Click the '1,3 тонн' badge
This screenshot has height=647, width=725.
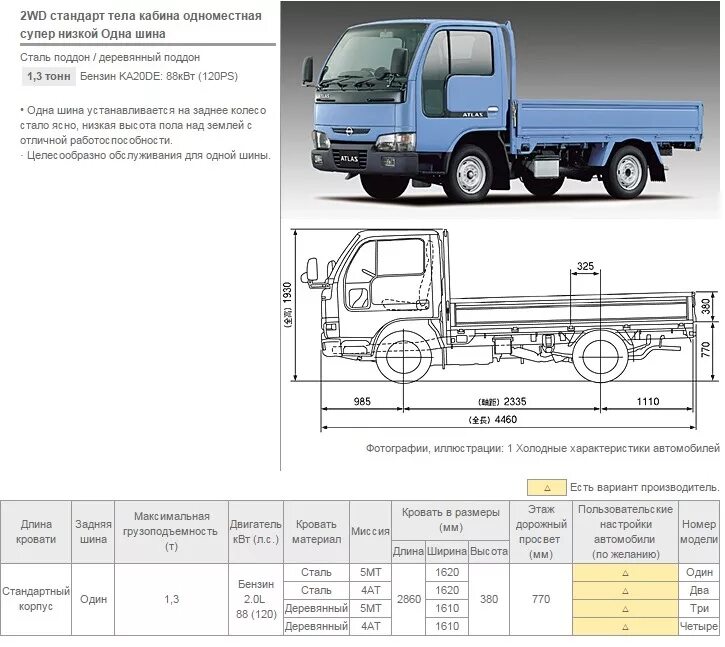pyautogui.click(x=49, y=76)
